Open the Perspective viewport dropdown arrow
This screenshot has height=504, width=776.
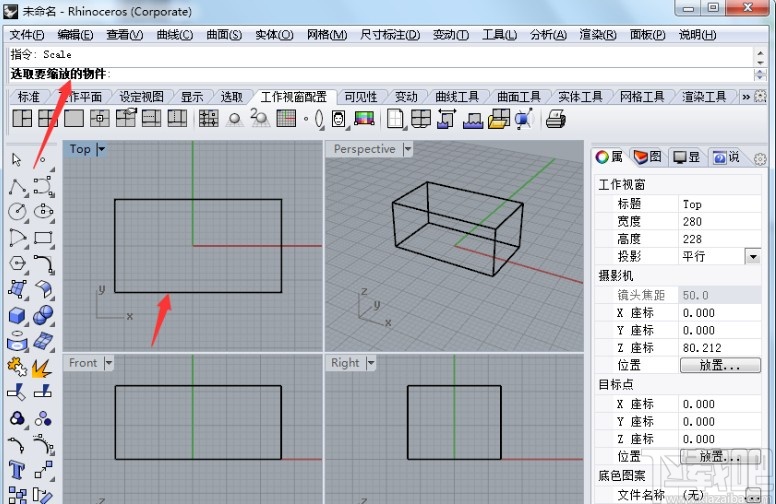407,149
